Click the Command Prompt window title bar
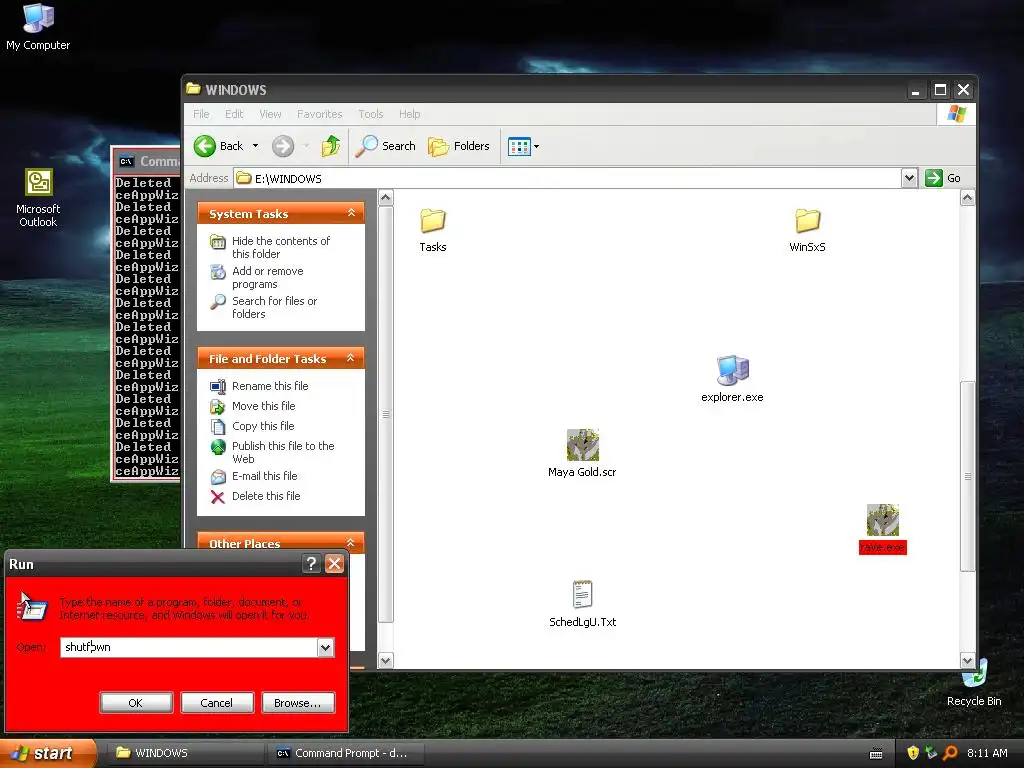1024x768 pixels. pos(148,161)
